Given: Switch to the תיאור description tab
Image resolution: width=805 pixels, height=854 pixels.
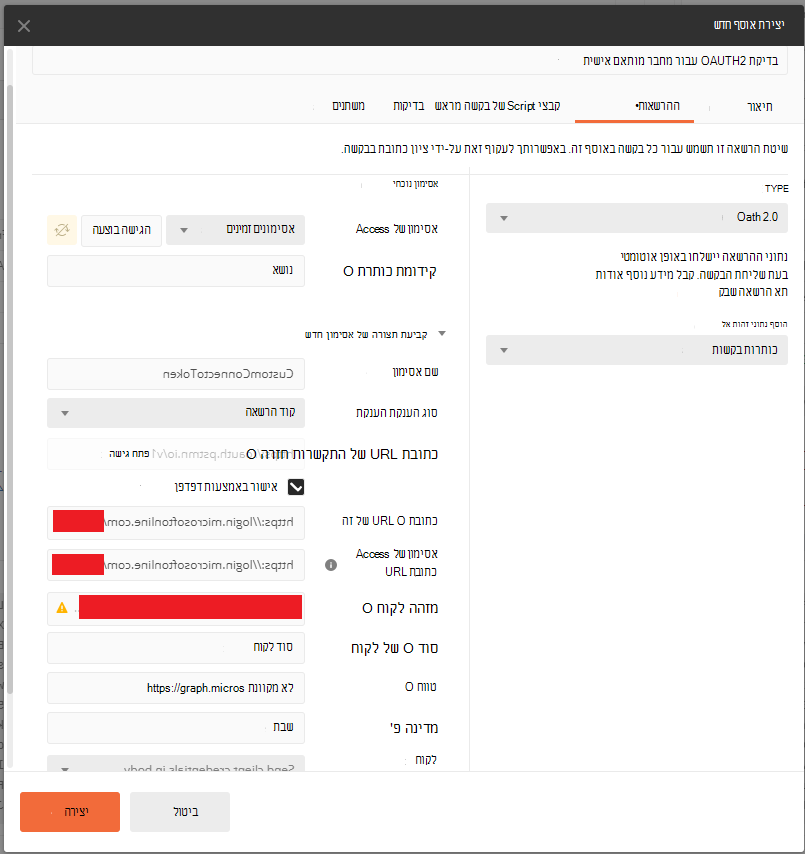Looking at the screenshot, I should coord(759,106).
